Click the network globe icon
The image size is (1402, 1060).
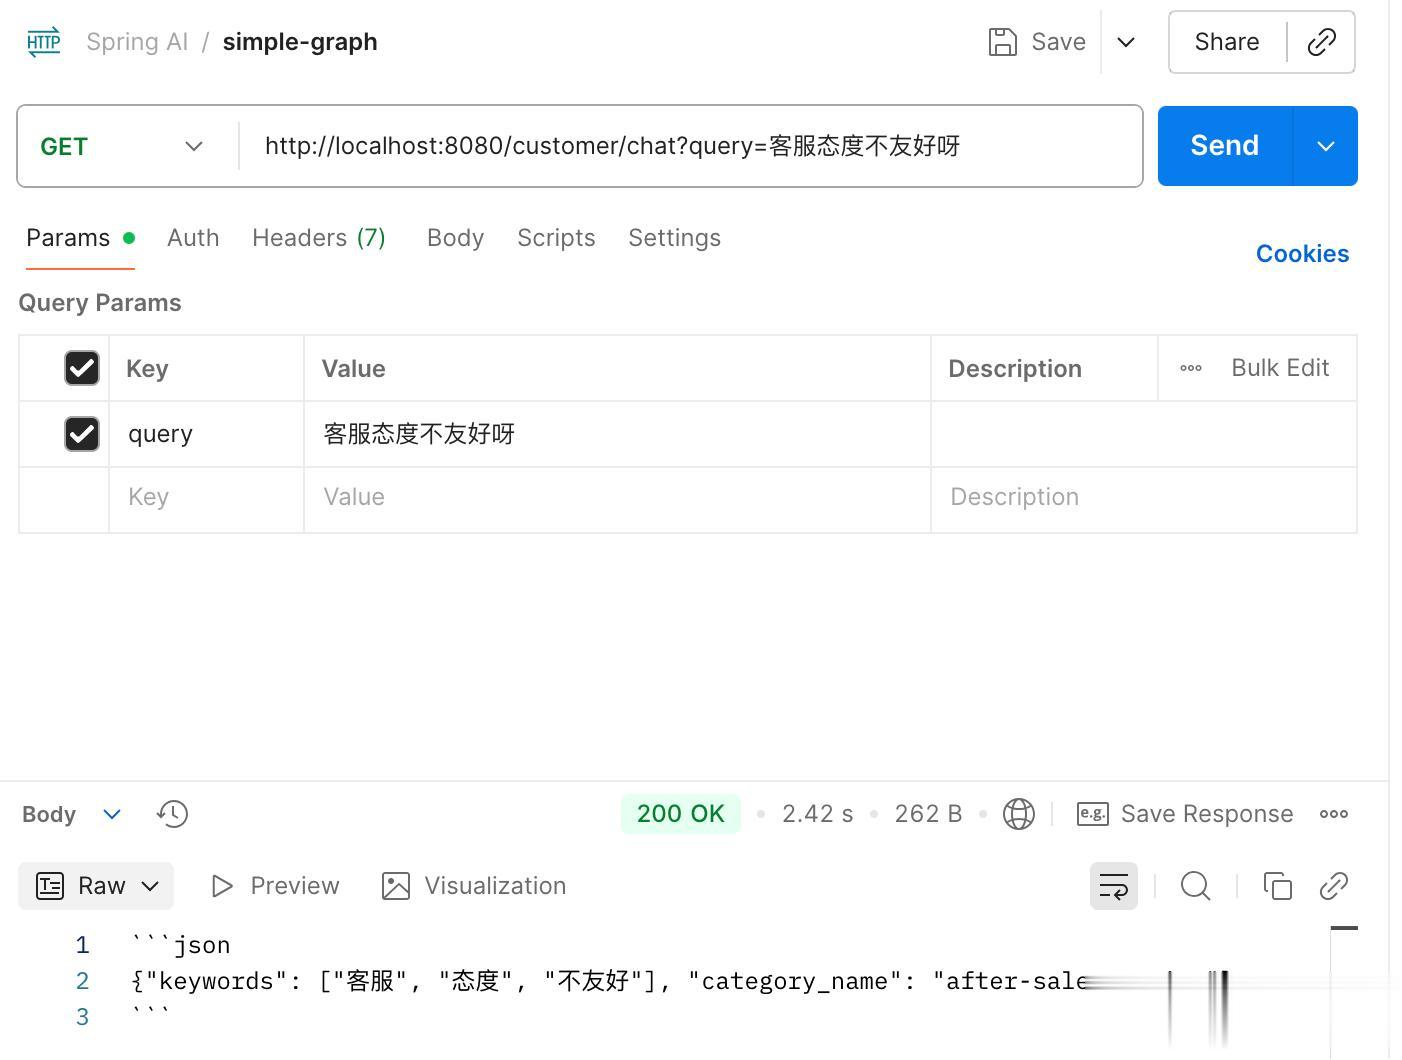1018,814
